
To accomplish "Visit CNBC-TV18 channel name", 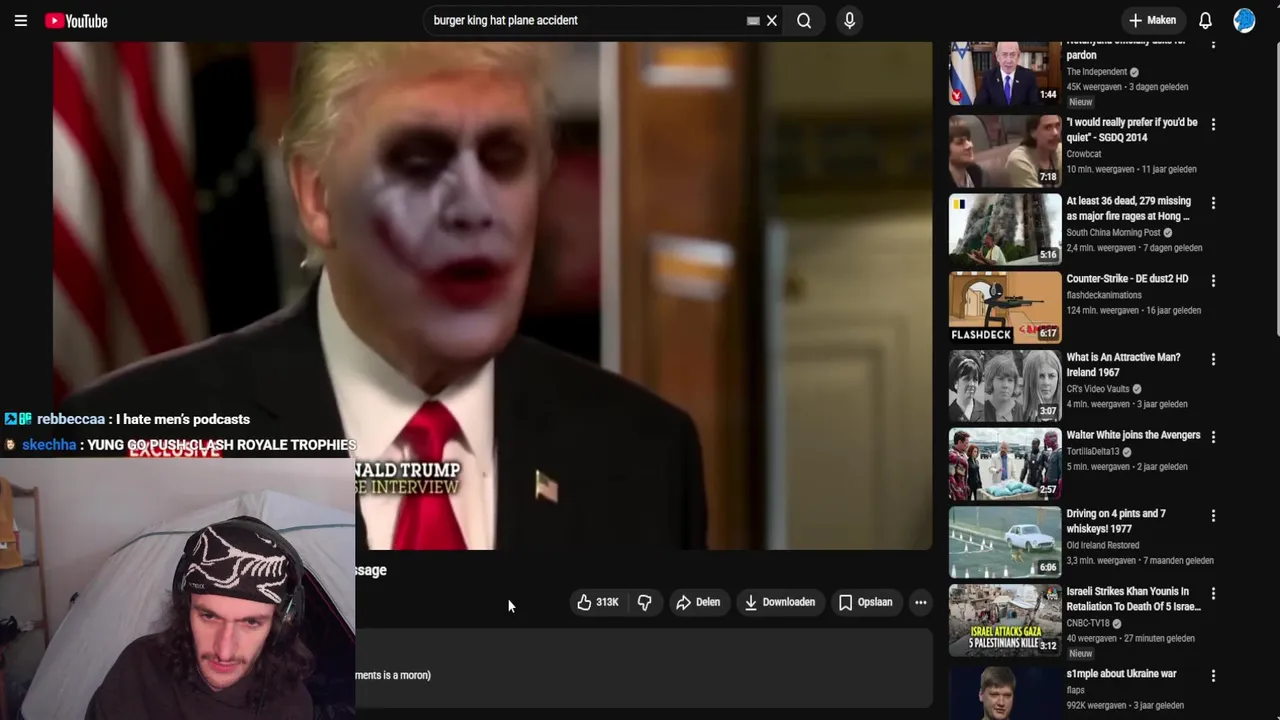I will [x=1089, y=623].
